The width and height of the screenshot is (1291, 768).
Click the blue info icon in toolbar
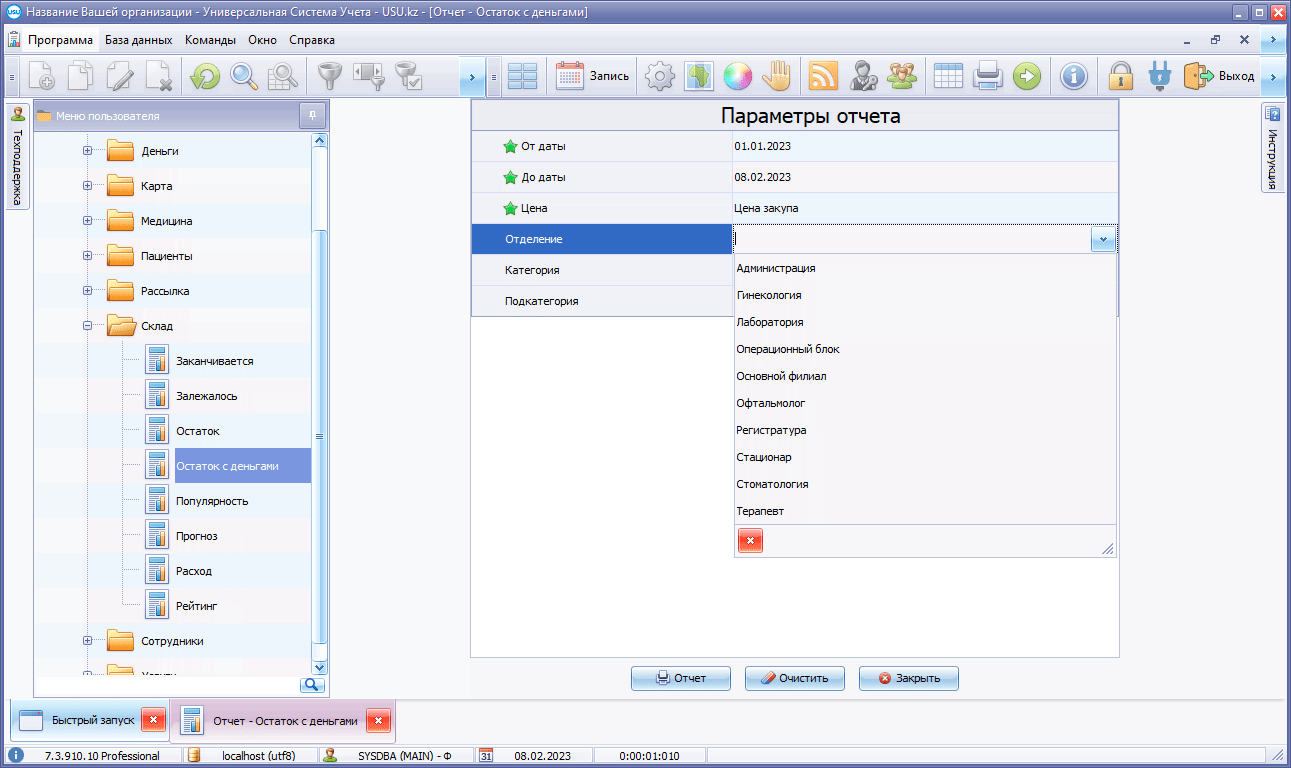point(1073,76)
